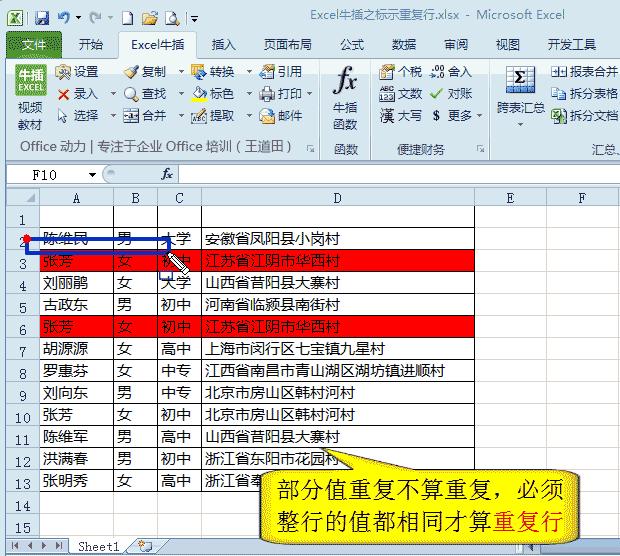Open the 牛插 EXCEL video tutorial button

click(30, 98)
